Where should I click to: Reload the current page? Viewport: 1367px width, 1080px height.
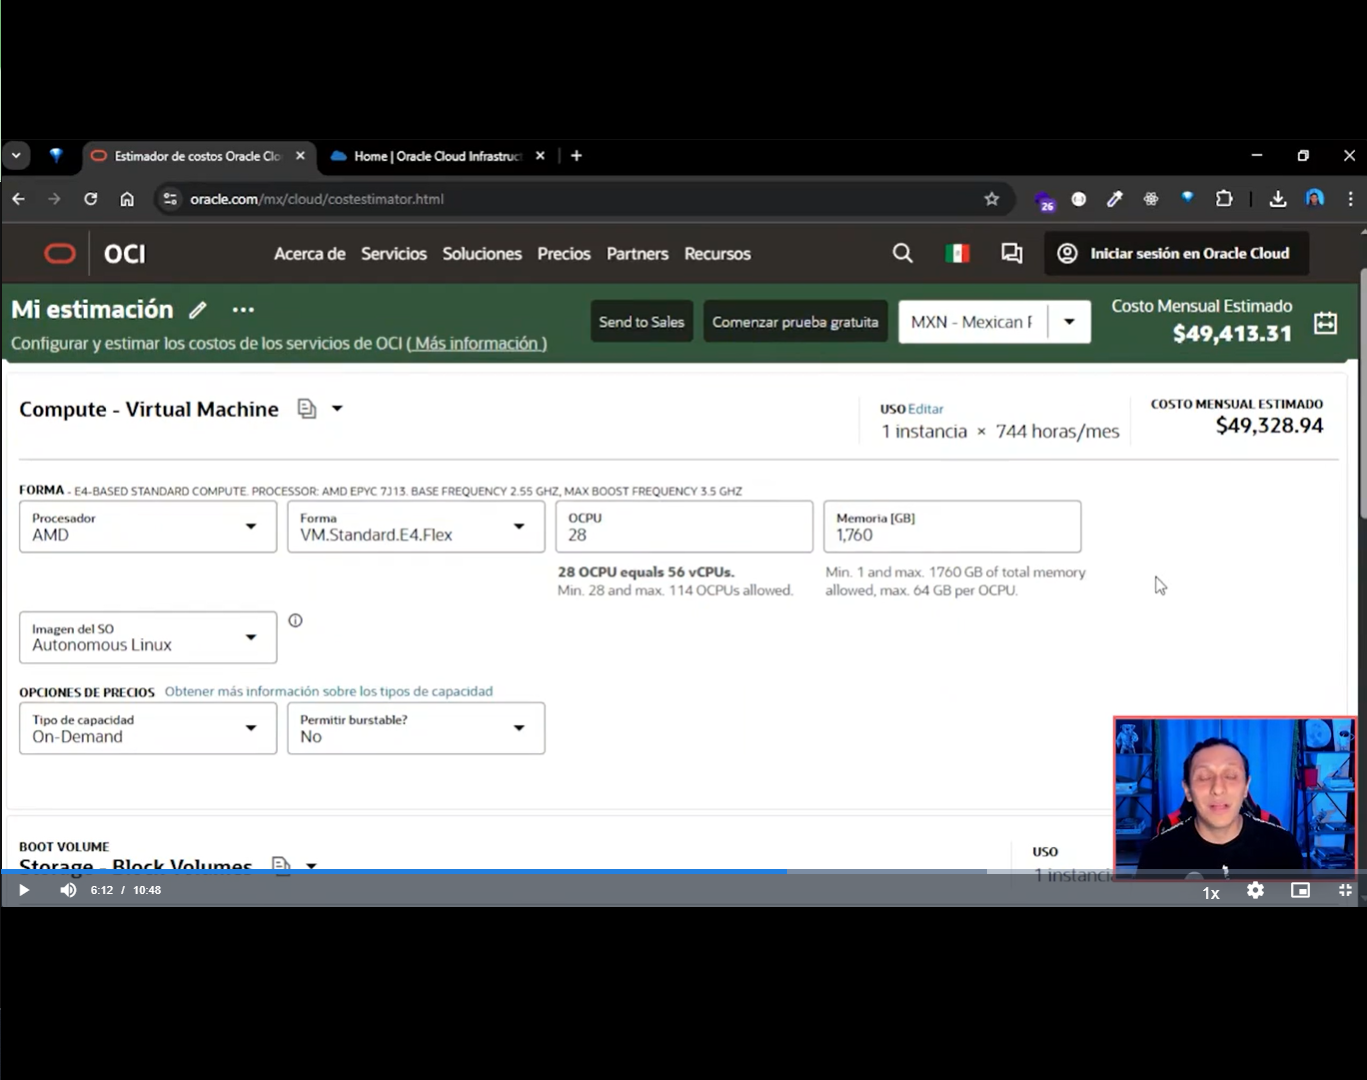pyautogui.click(x=91, y=199)
